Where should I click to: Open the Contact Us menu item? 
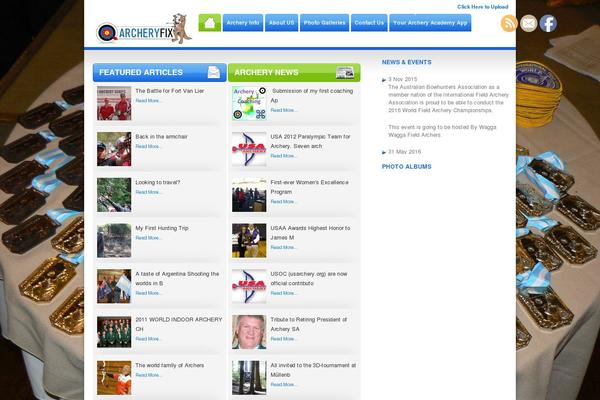click(x=369, y=23)
